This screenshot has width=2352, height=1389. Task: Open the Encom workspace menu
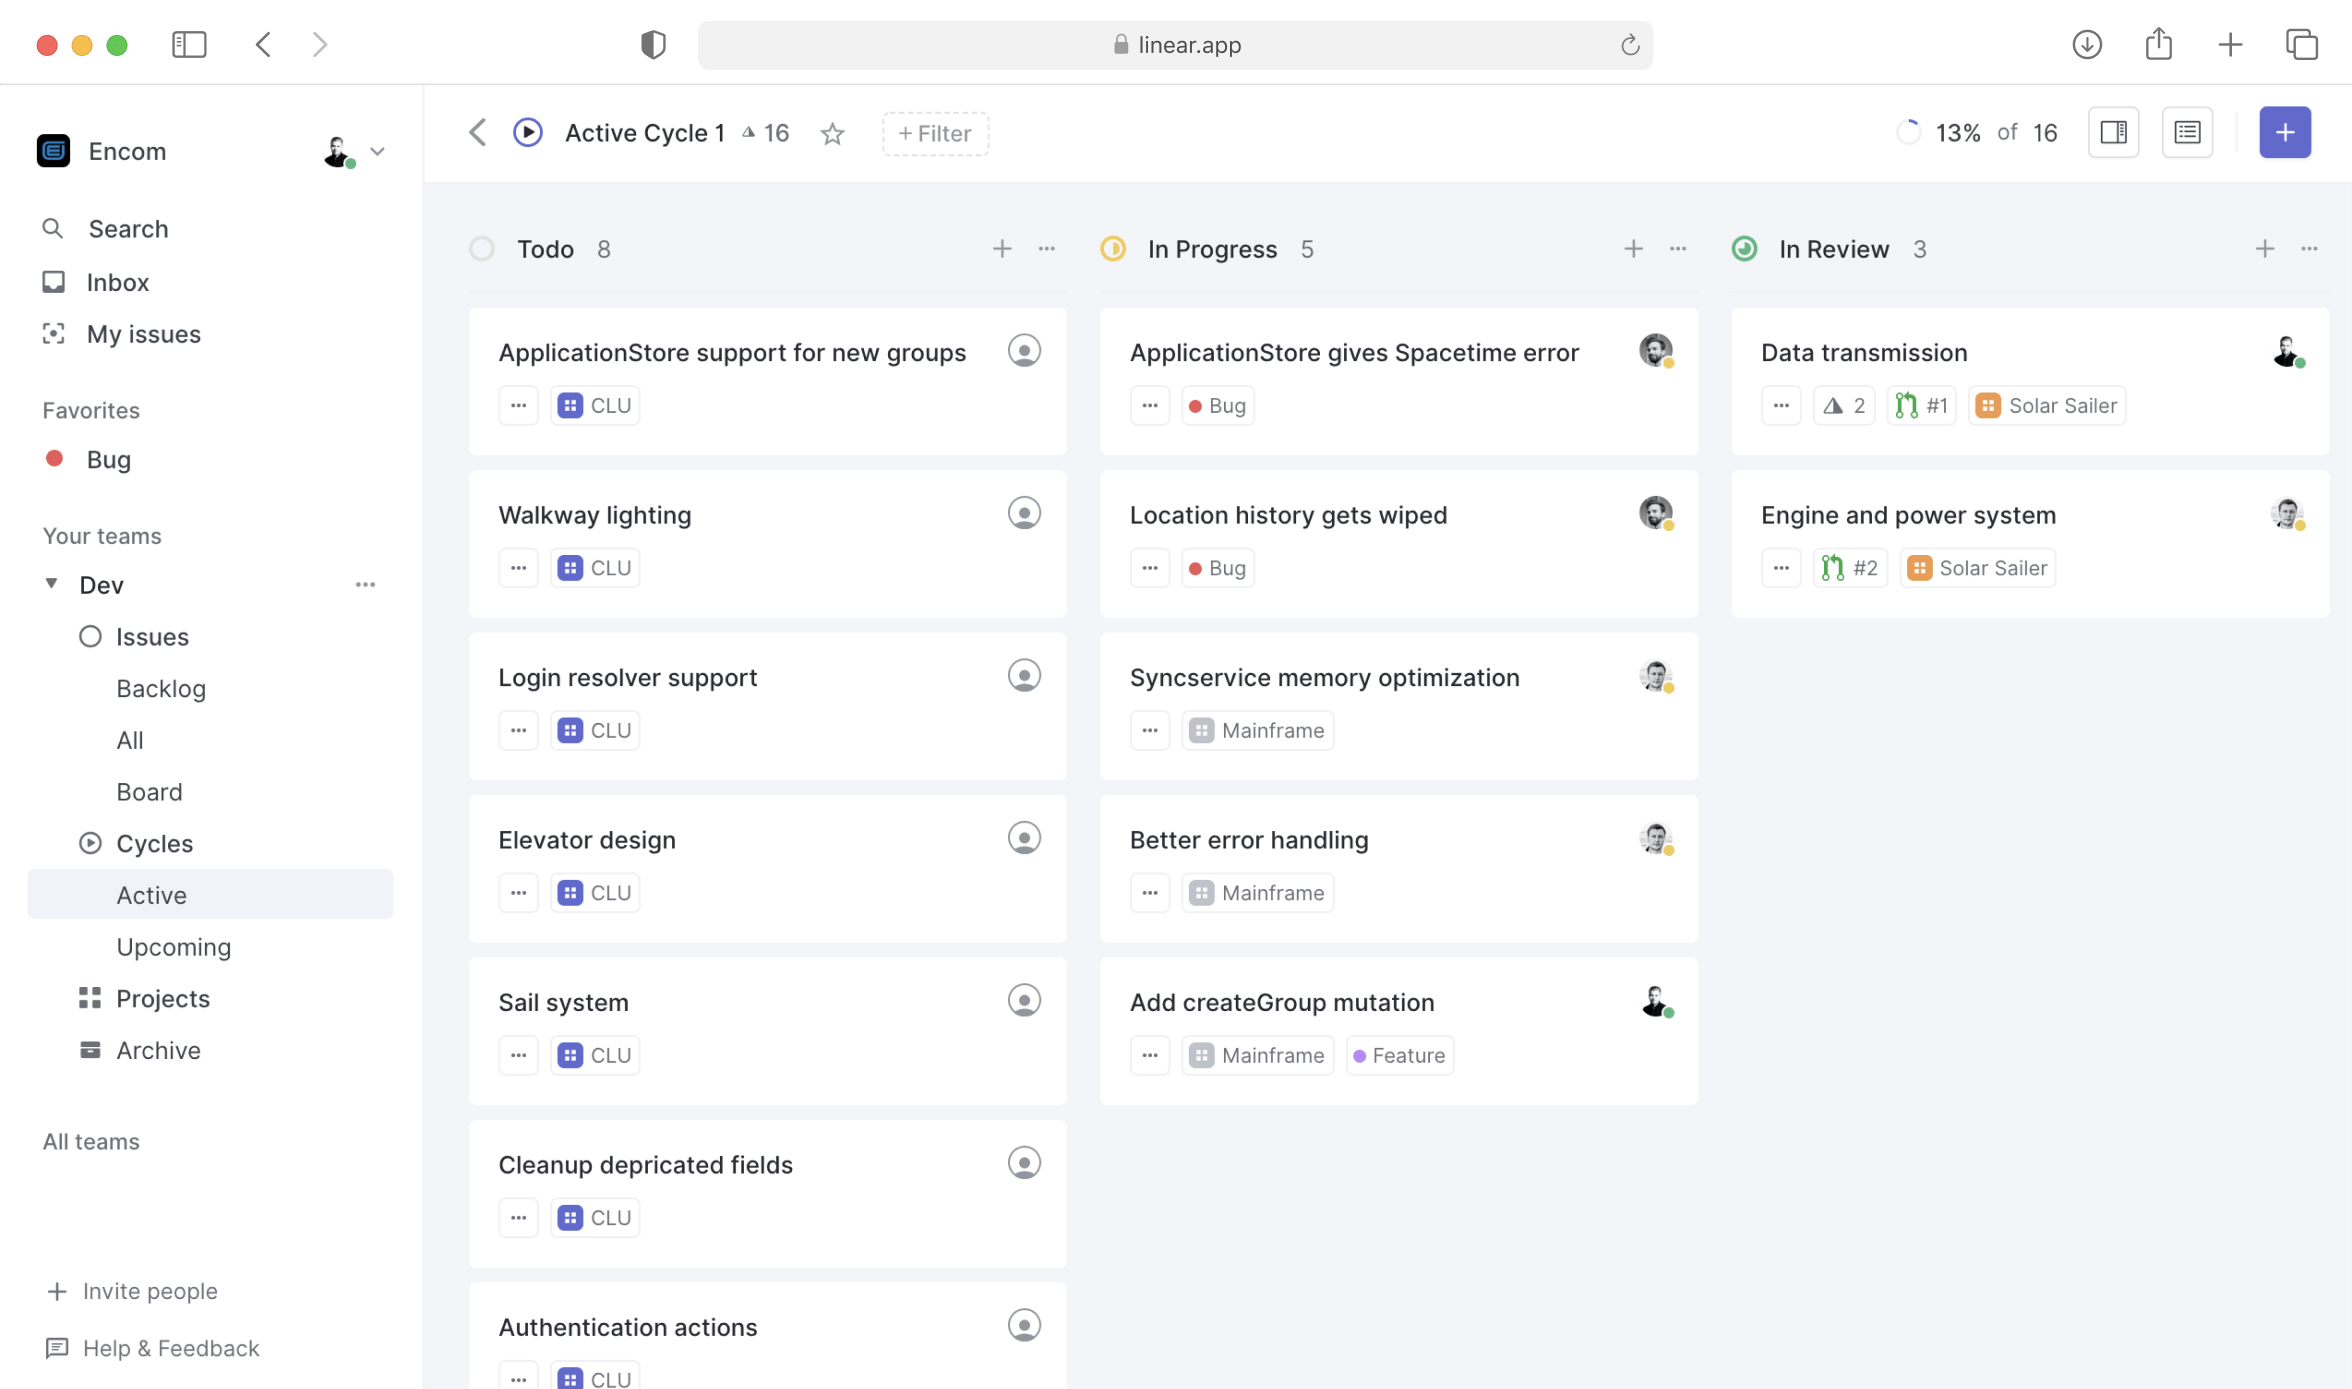click(102, 151)
